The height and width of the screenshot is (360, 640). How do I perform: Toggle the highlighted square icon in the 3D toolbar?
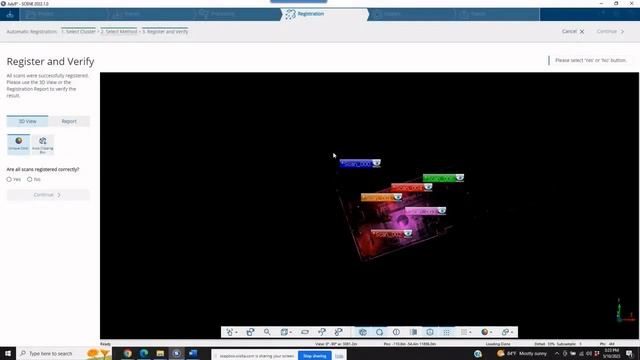coord(430,332)
